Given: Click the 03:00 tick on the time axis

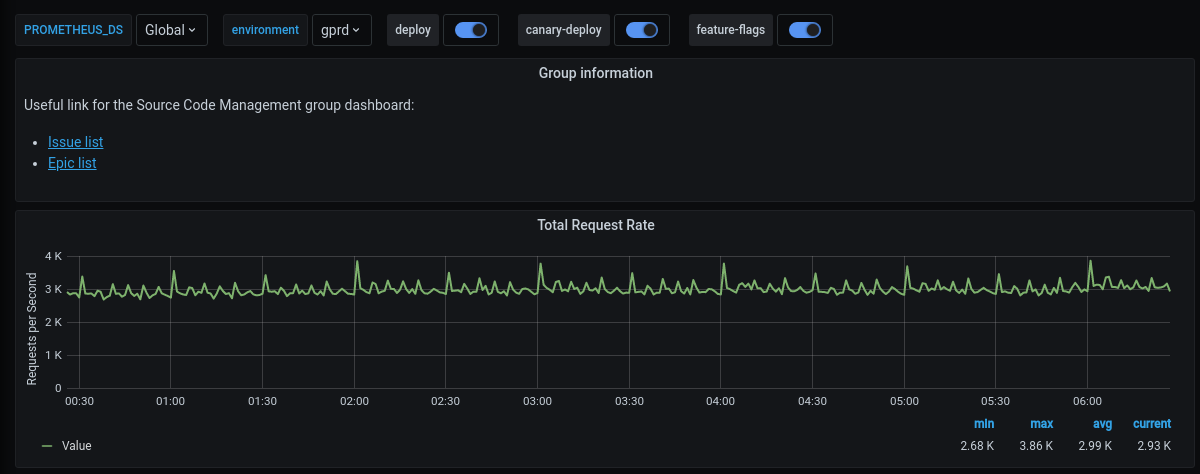Looking at the screenshot, I should coord(538,401).
